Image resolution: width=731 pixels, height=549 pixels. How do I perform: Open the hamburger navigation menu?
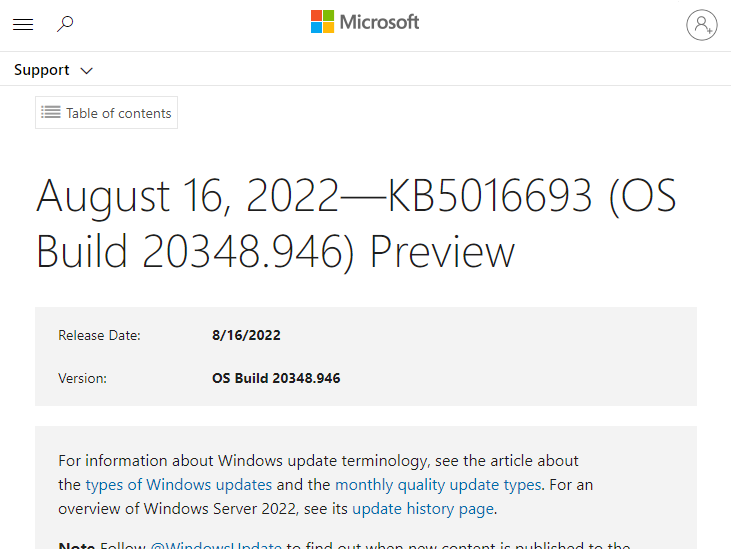22,25
